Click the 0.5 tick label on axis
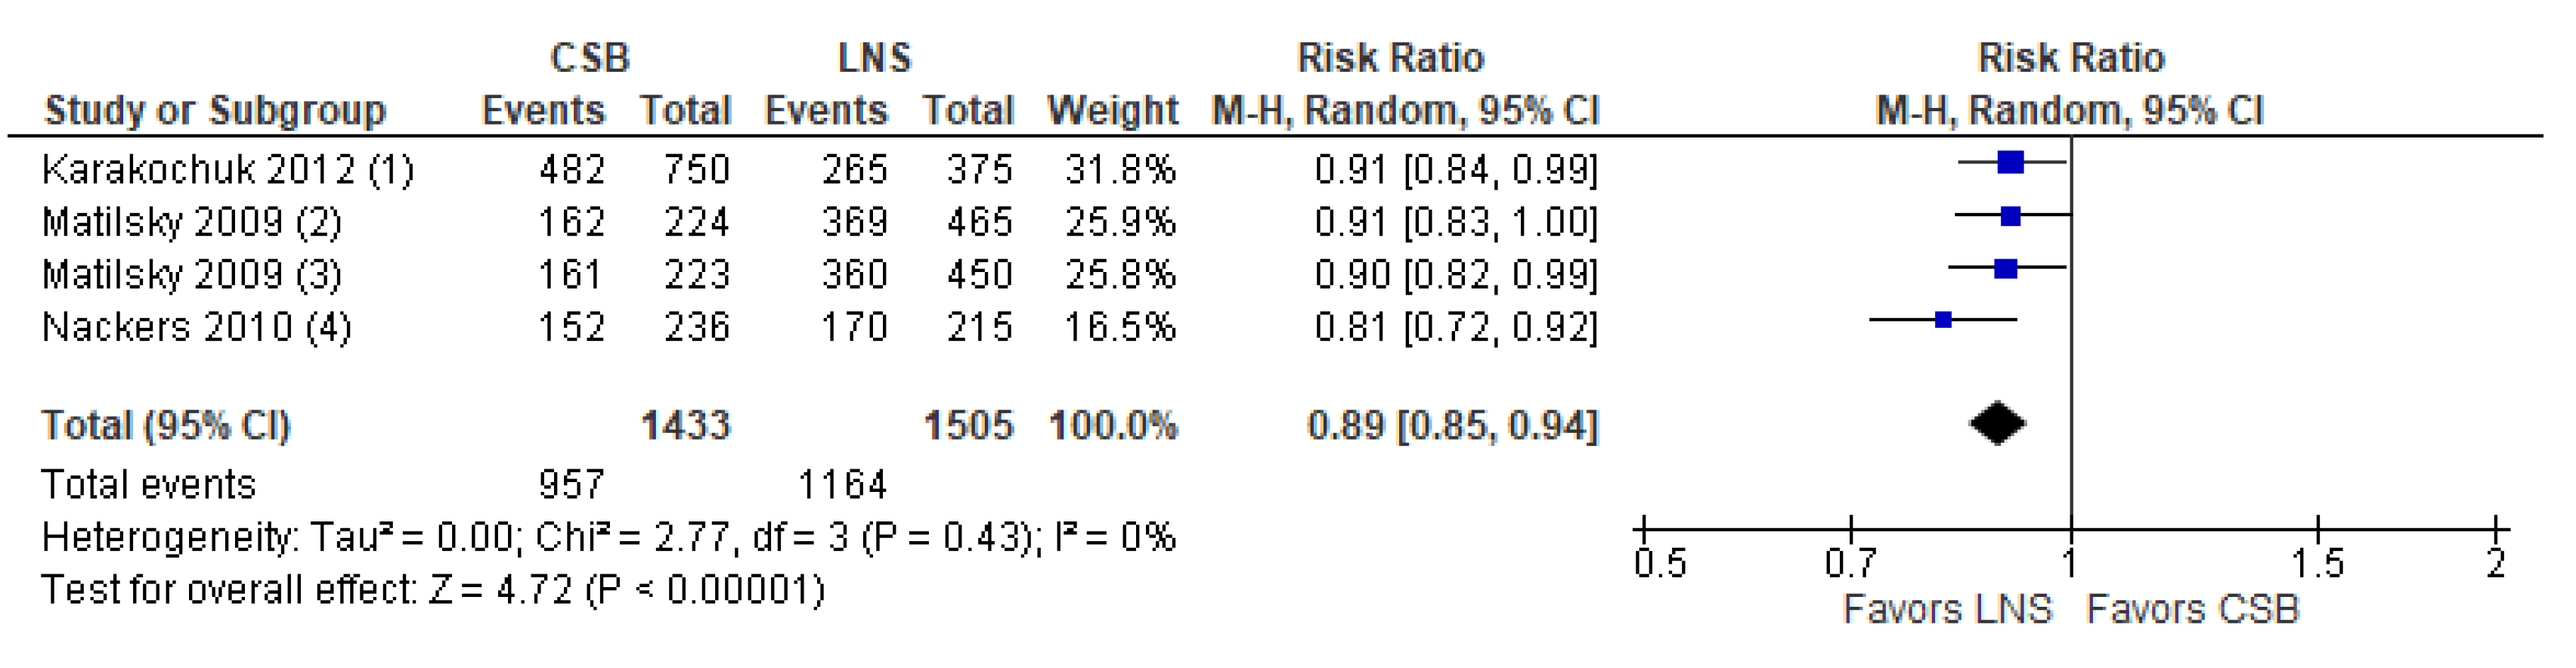Screen dimensions: 2576x668 pyautogui.click(x=1660, y=564)
